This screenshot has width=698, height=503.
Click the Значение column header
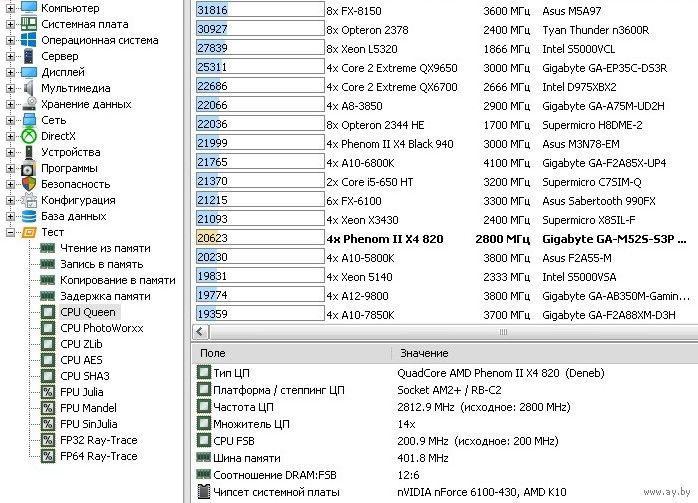(424, 353)
